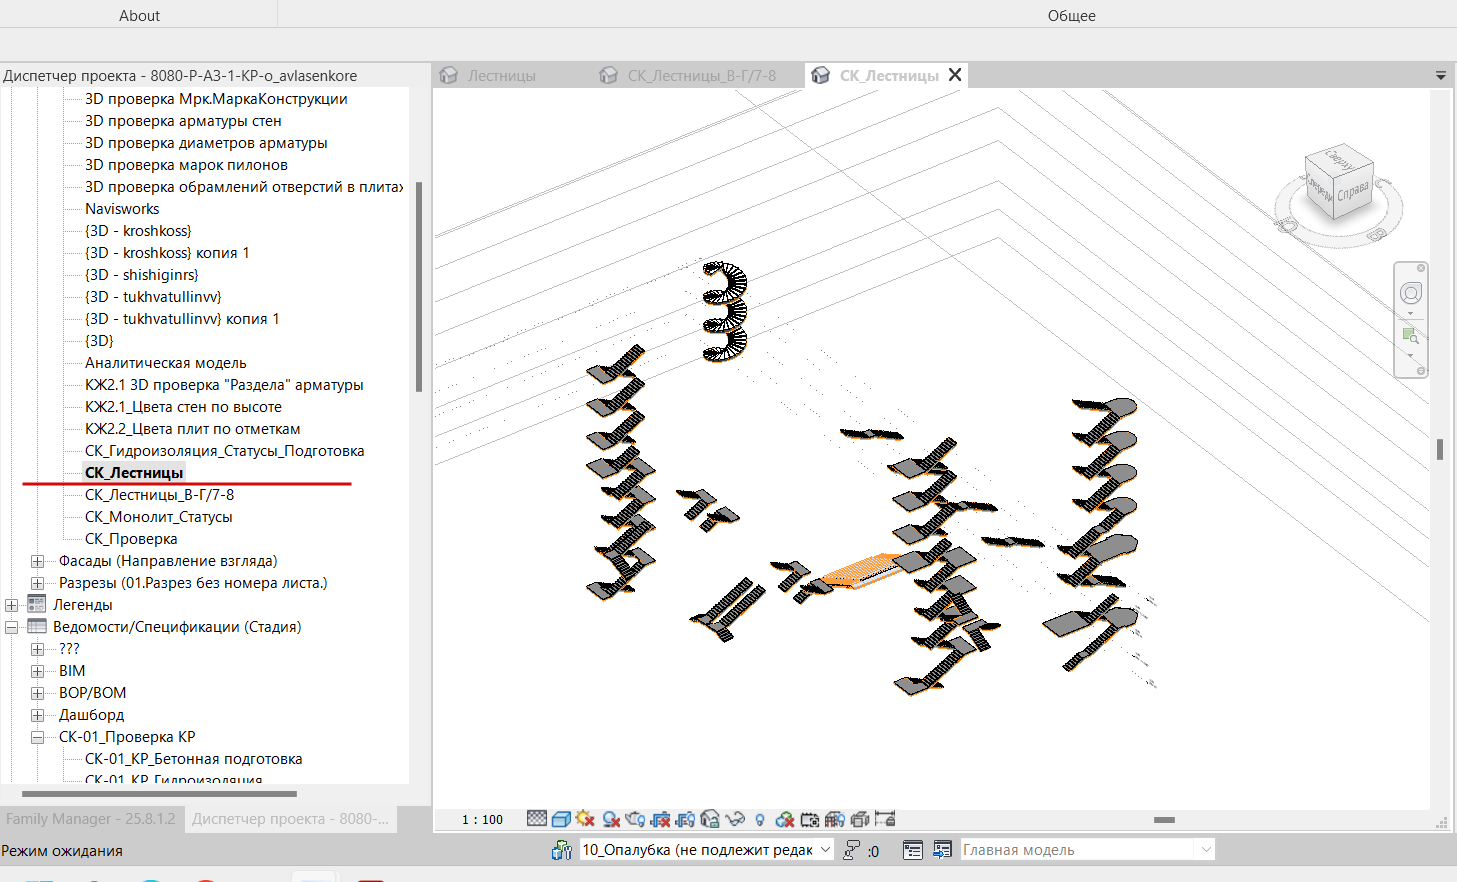Screen dimensions: 1457x882
Task: Toggle the crop view icon
Action: click(x=660, y=819)
